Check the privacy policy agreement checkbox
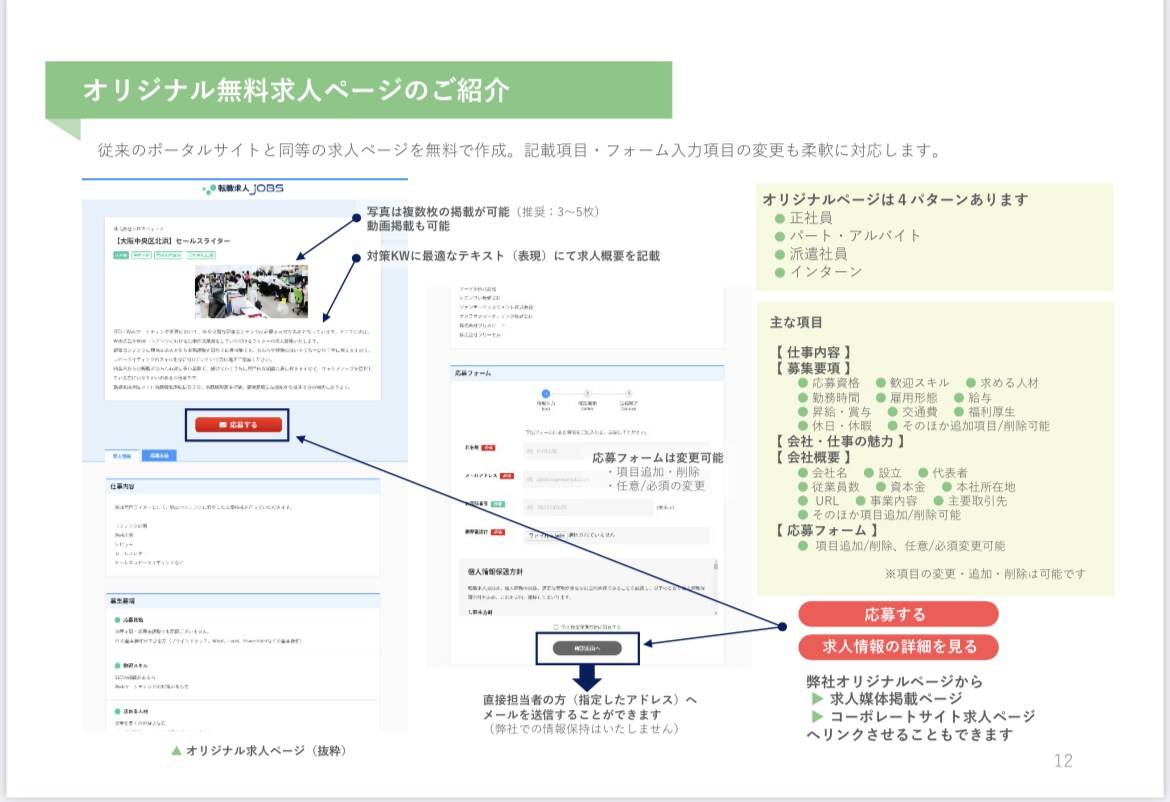1170x802 pixels. pyautogui.click(x=556, y=627)
